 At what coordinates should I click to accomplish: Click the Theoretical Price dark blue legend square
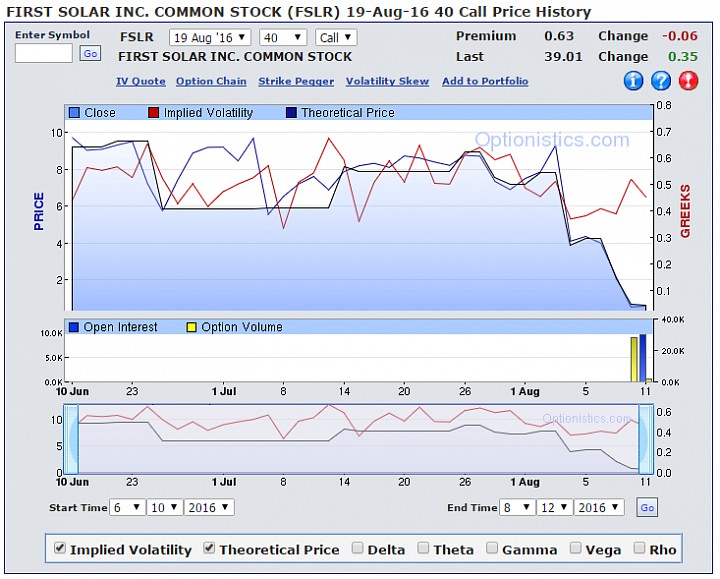(x=291, y=112)
